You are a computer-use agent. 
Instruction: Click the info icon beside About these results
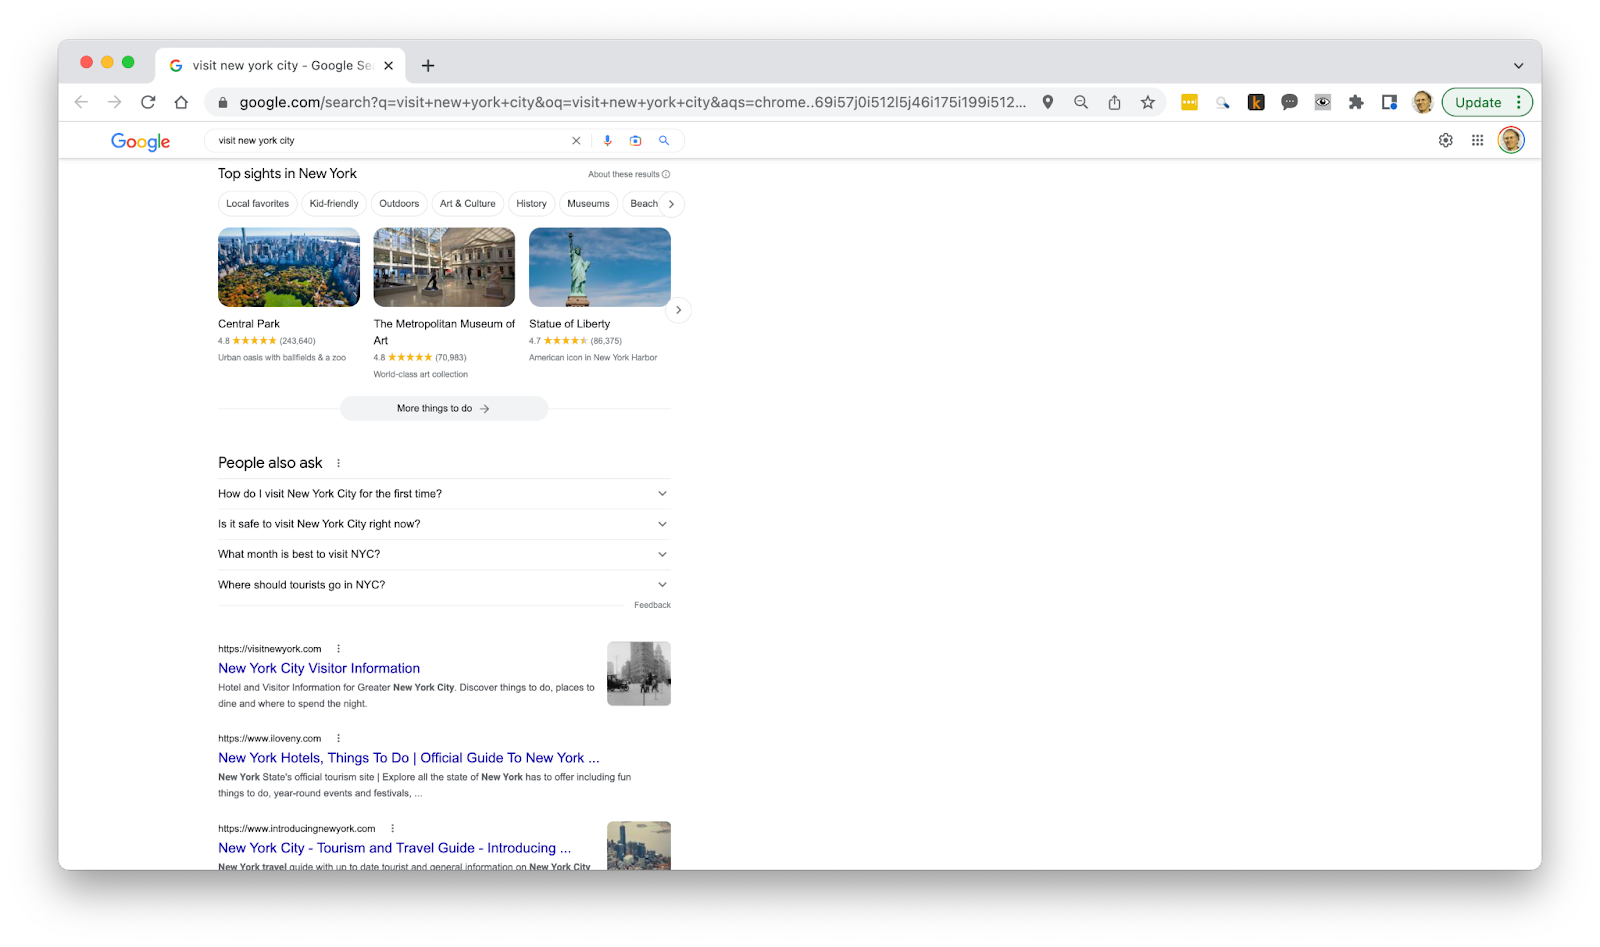666,174
